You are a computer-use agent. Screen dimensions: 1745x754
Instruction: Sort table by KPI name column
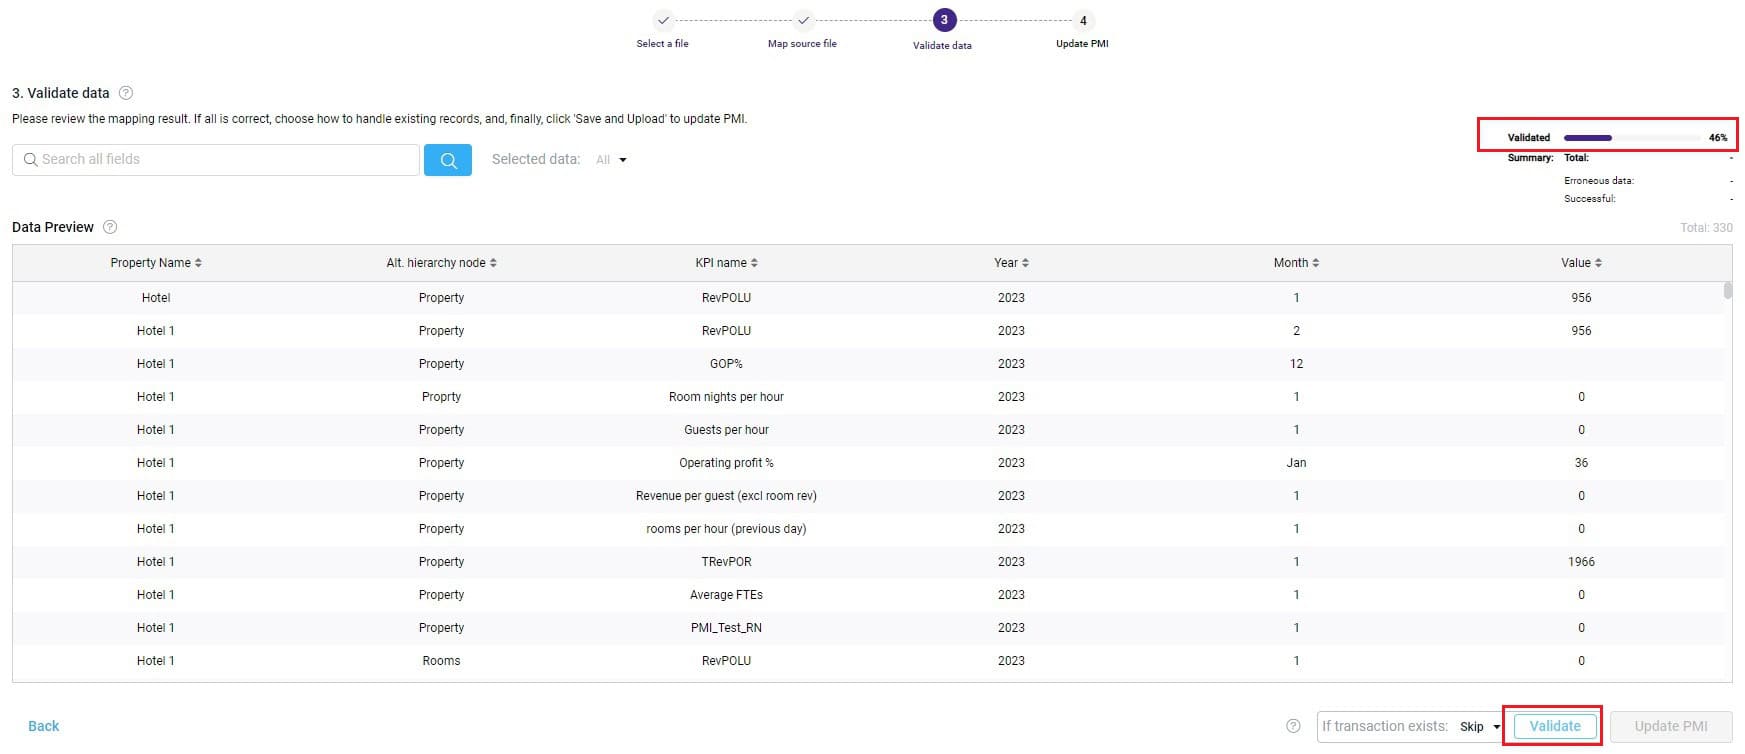click(x=726, y=263)
